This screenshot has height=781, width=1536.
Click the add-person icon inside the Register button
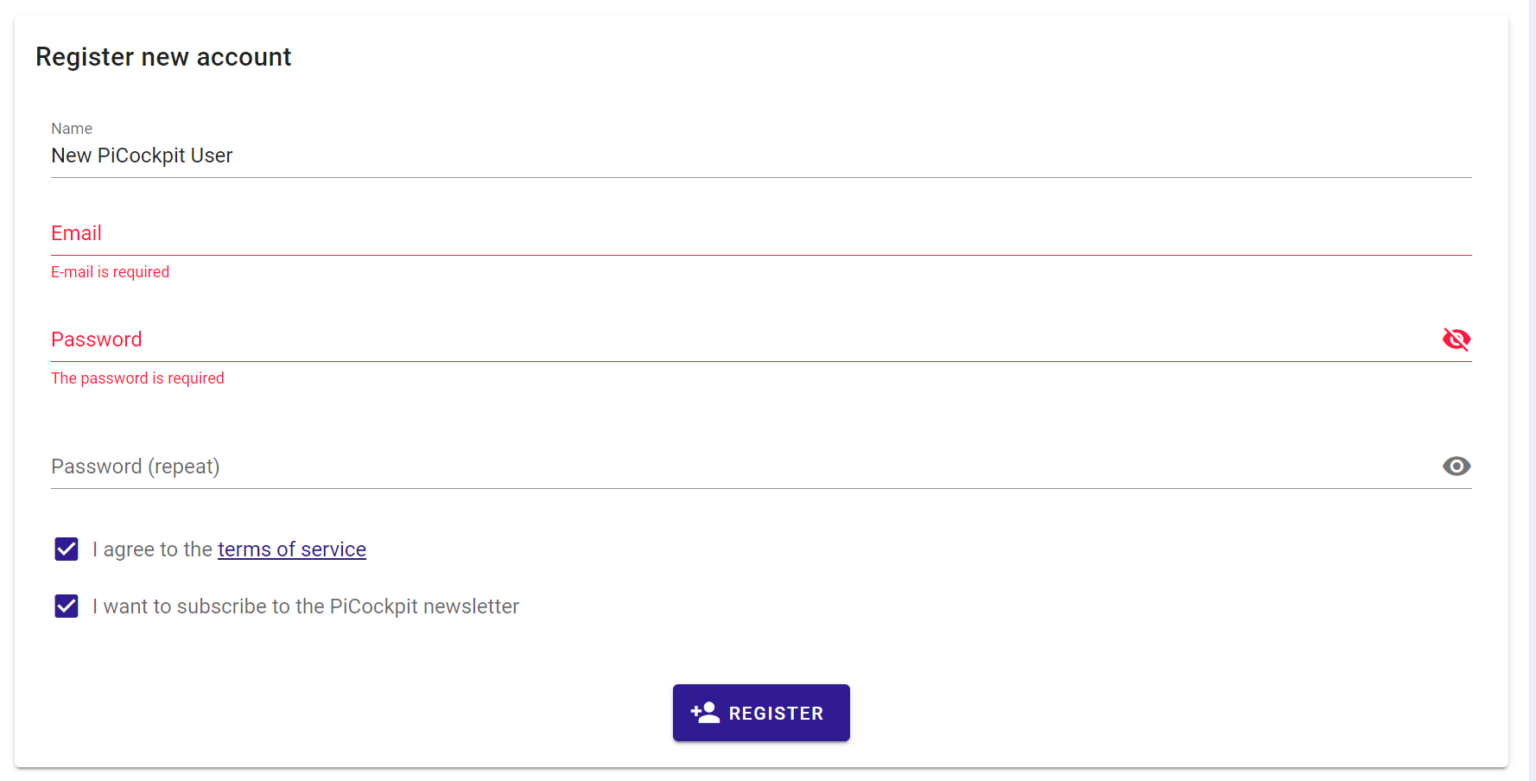point(703,712)
